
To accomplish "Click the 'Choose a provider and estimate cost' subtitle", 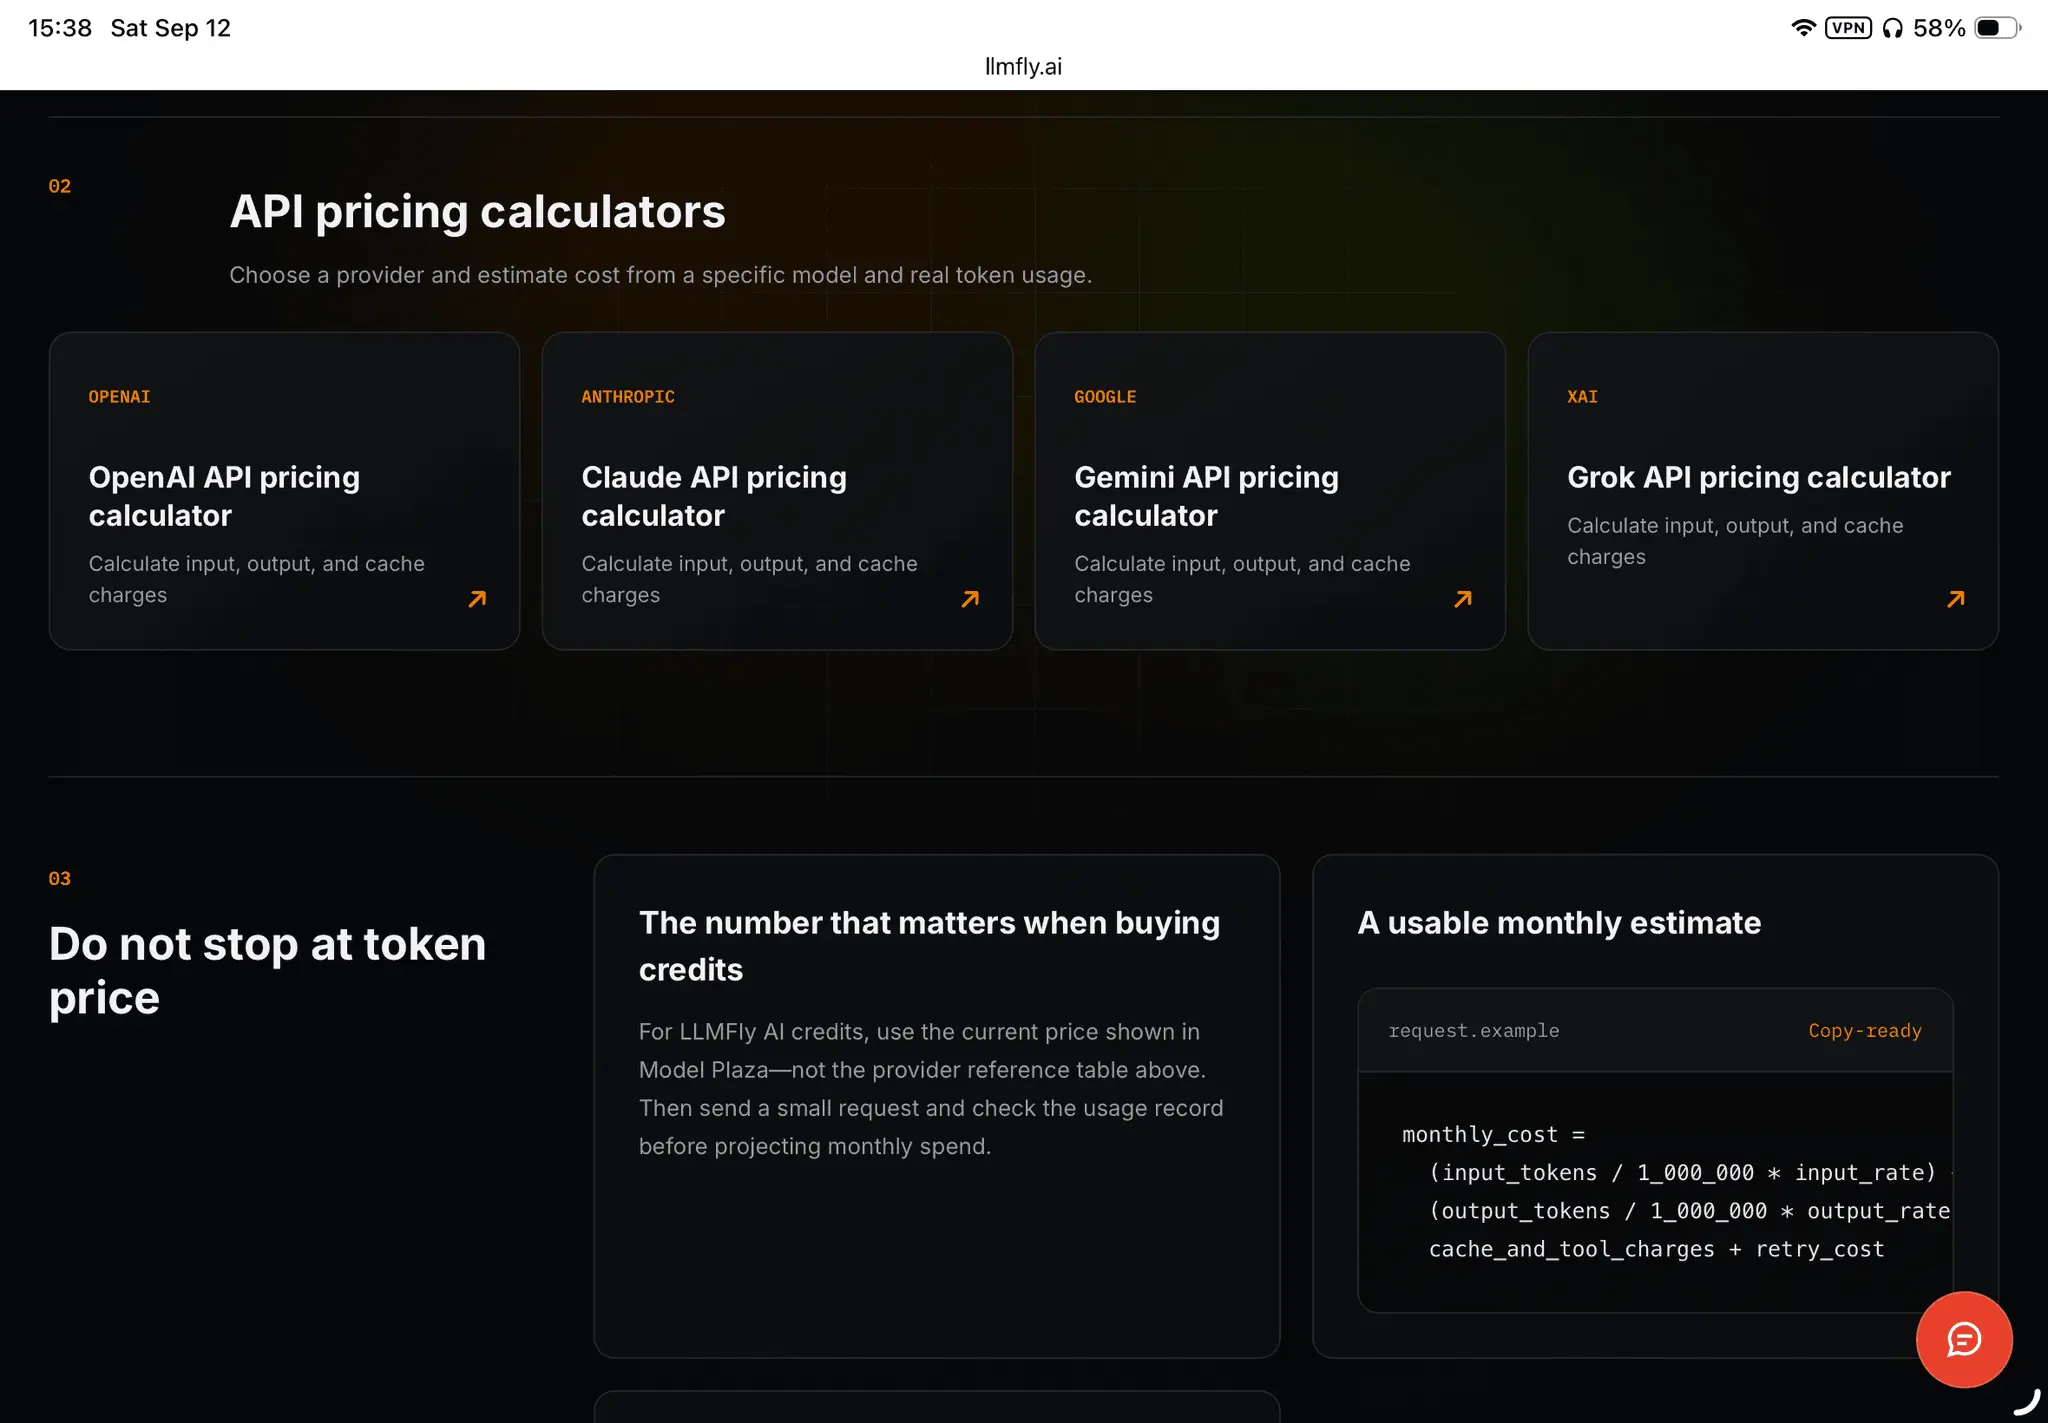I will point(660,275).
